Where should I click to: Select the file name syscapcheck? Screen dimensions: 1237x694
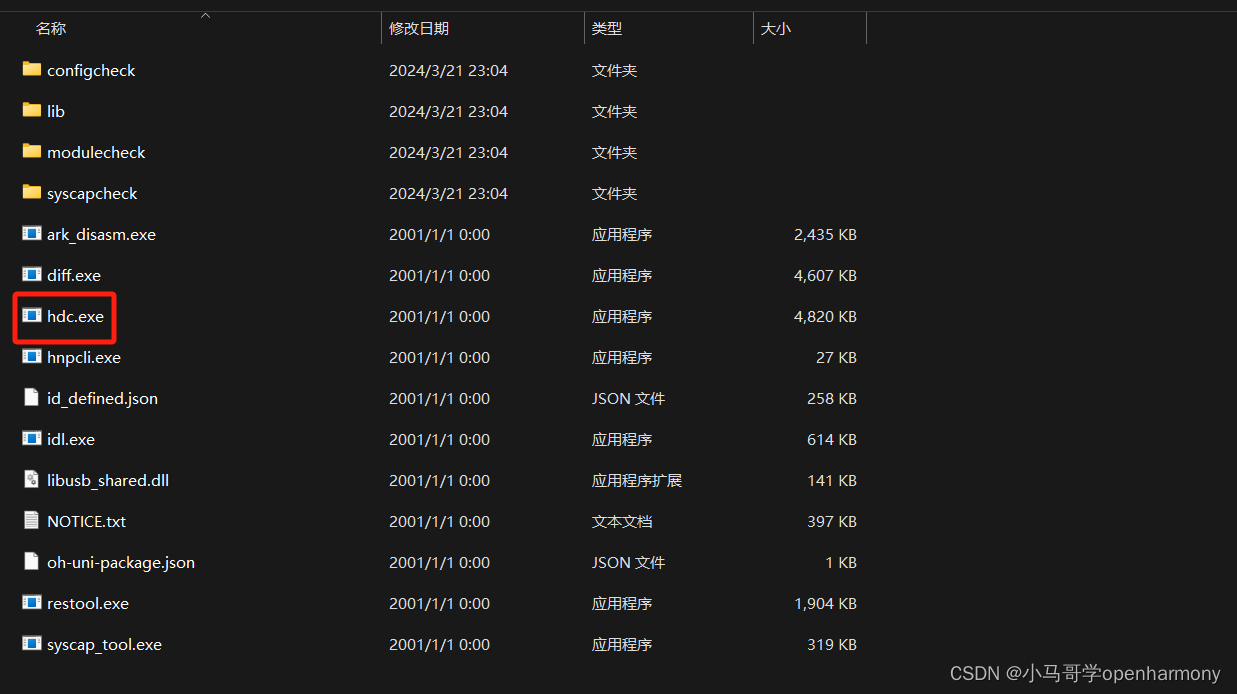point(92,194)
